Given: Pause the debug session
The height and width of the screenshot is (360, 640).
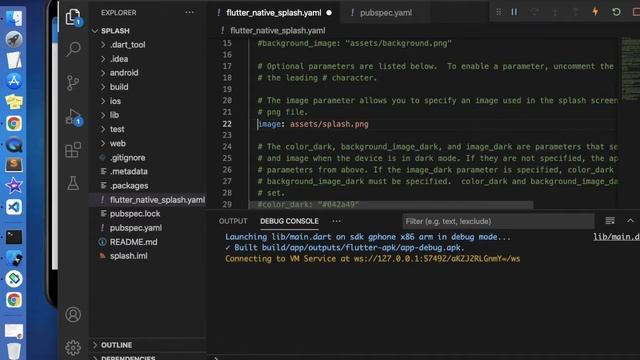Looking at the screenshot, I should point(514,12).
